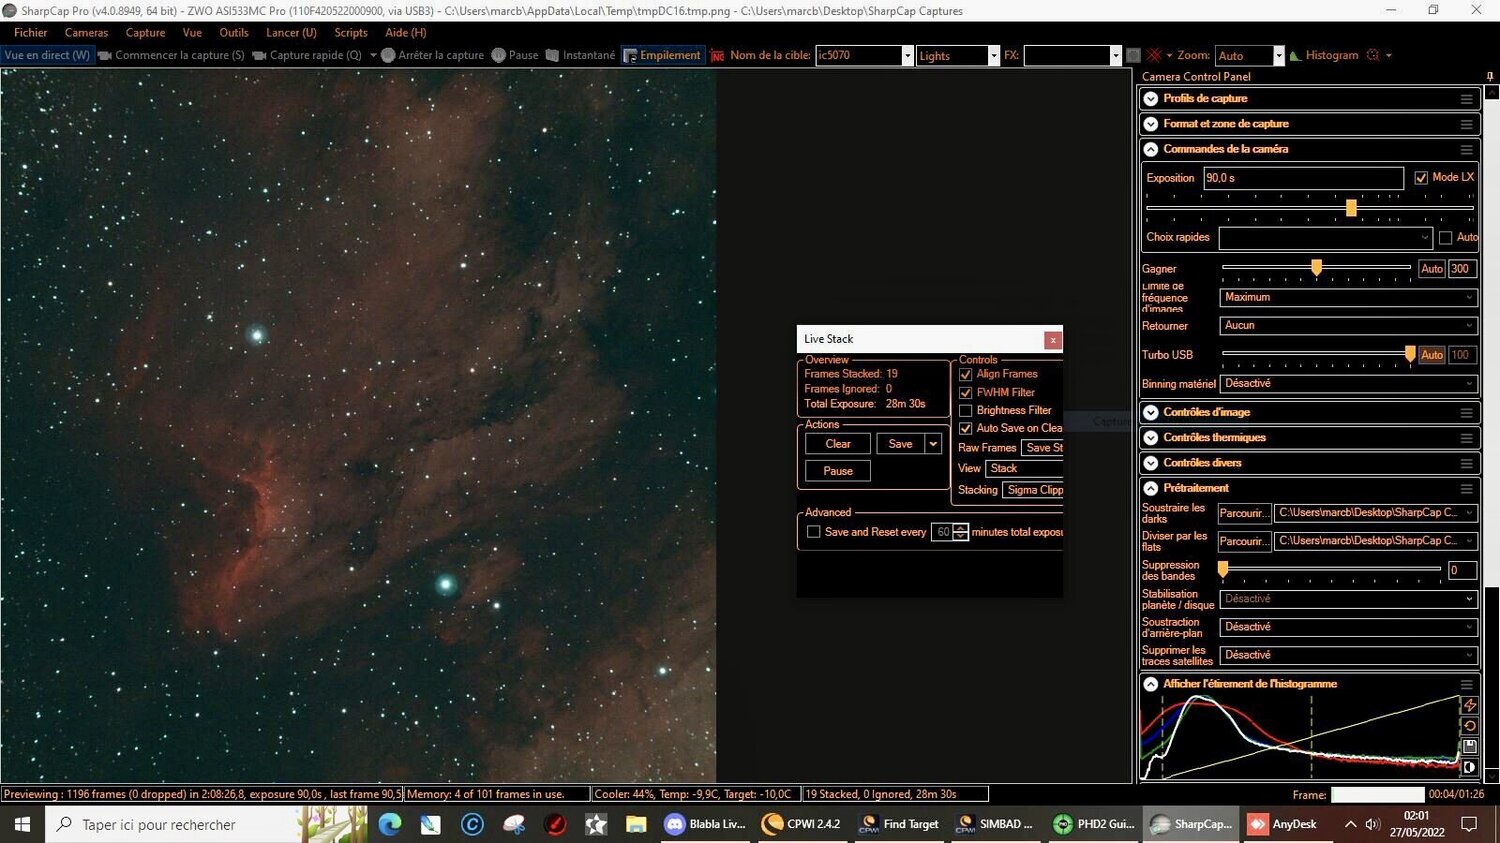This screenshot has width=1500, height=843.
Task: Click Parcourir for Soustraire les darks
Action: click(1244, 513)
